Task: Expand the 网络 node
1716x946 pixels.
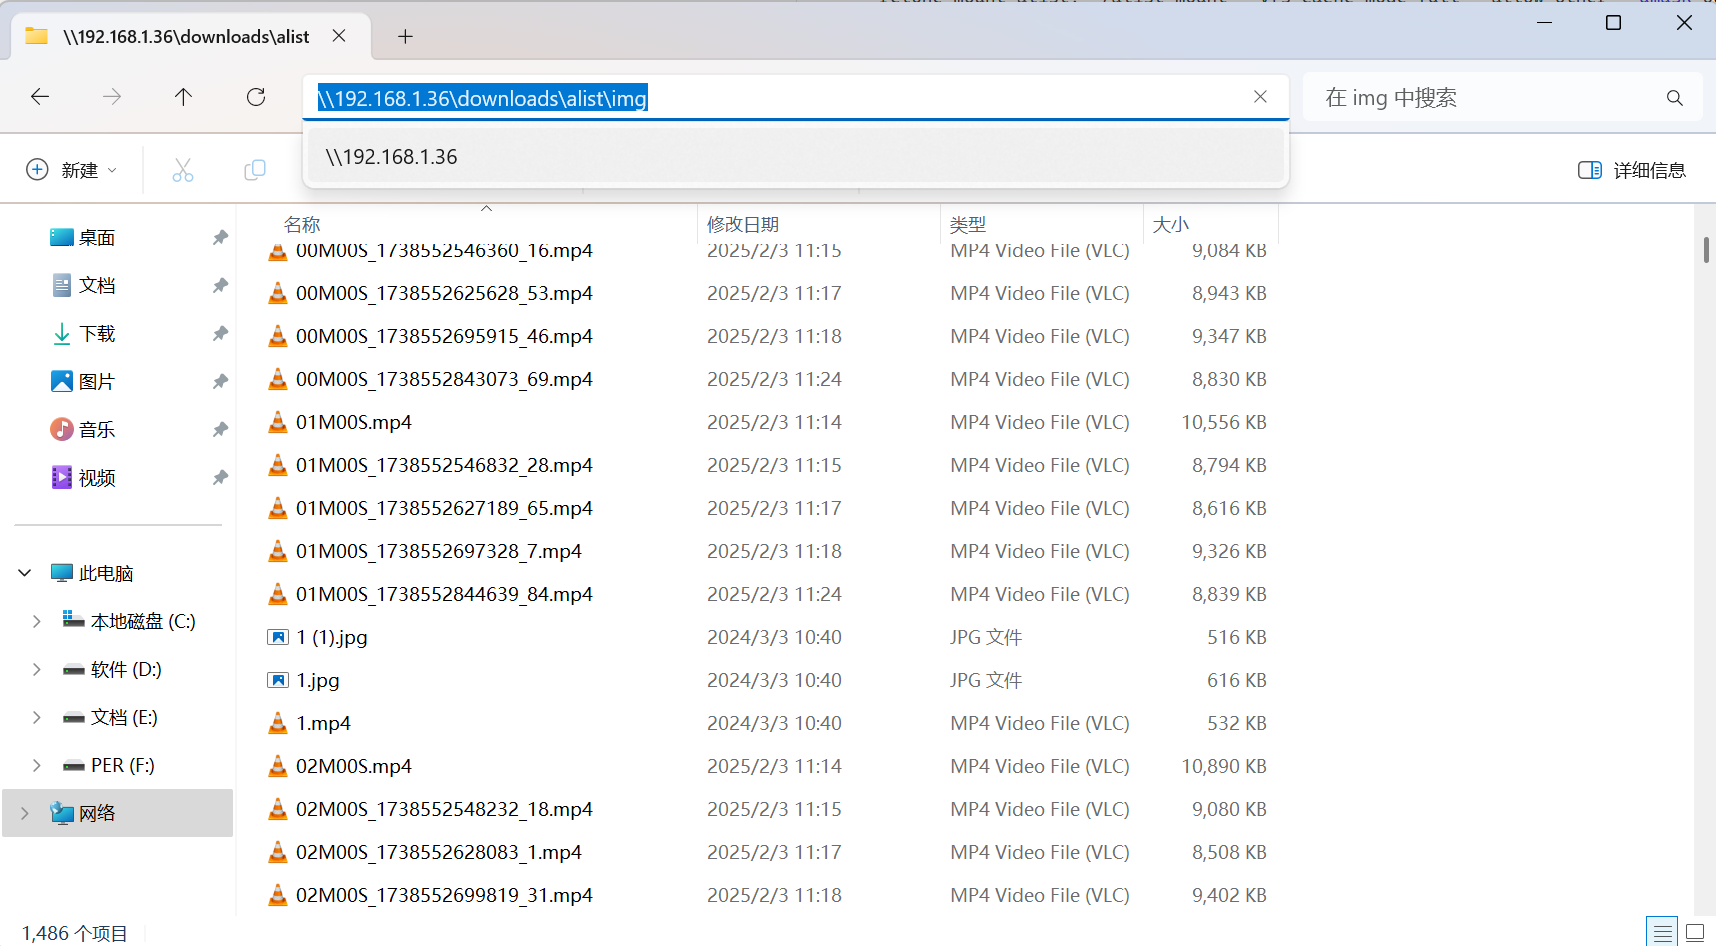Action: 25,813
